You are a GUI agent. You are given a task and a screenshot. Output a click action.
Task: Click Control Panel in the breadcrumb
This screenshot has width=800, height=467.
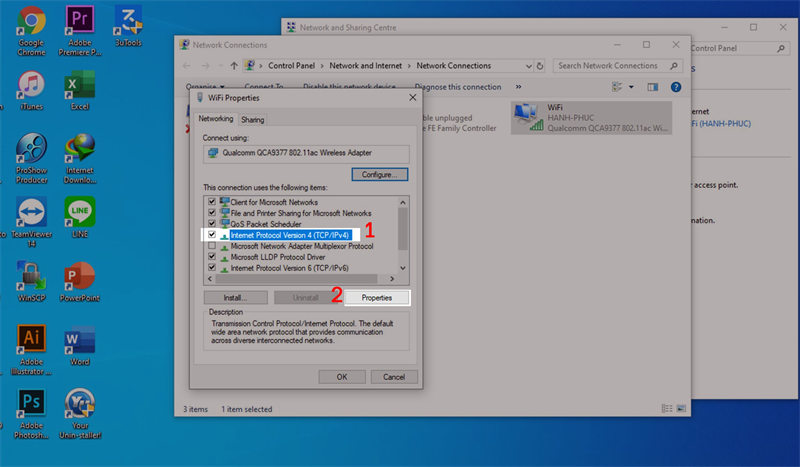pos(291,66)
